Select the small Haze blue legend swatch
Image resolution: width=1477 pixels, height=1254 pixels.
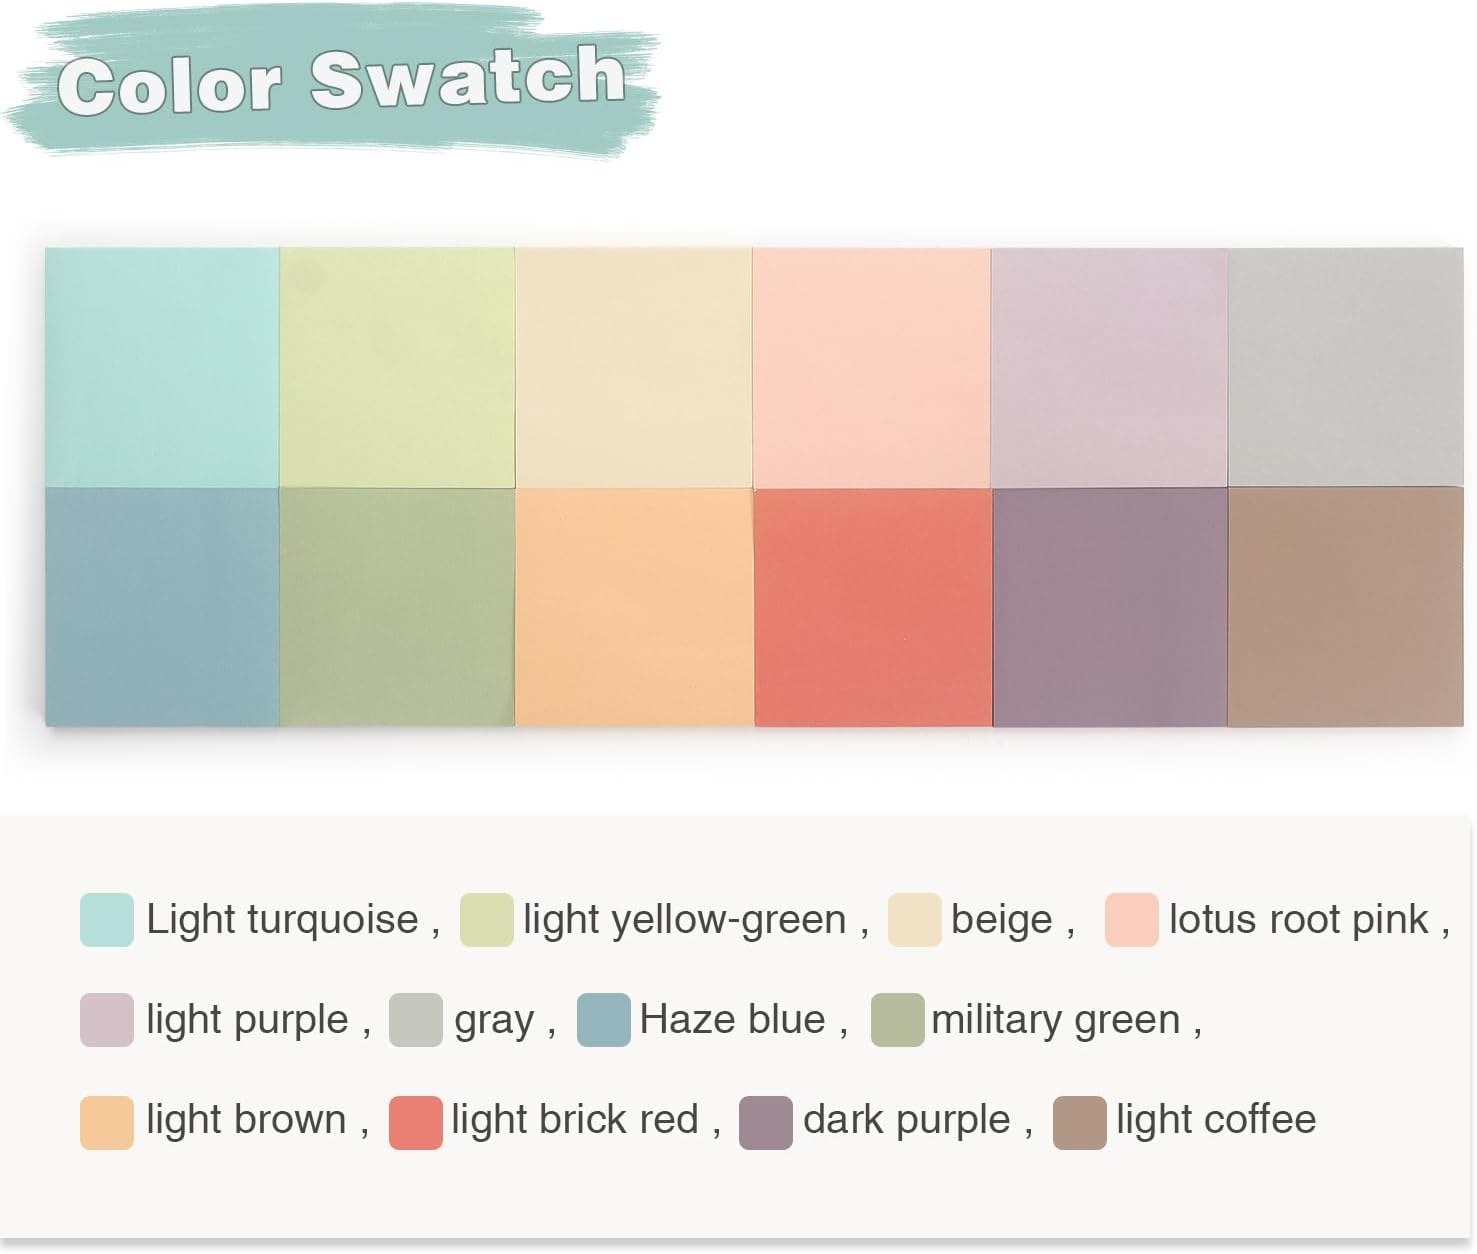(x=603, y=1020)
